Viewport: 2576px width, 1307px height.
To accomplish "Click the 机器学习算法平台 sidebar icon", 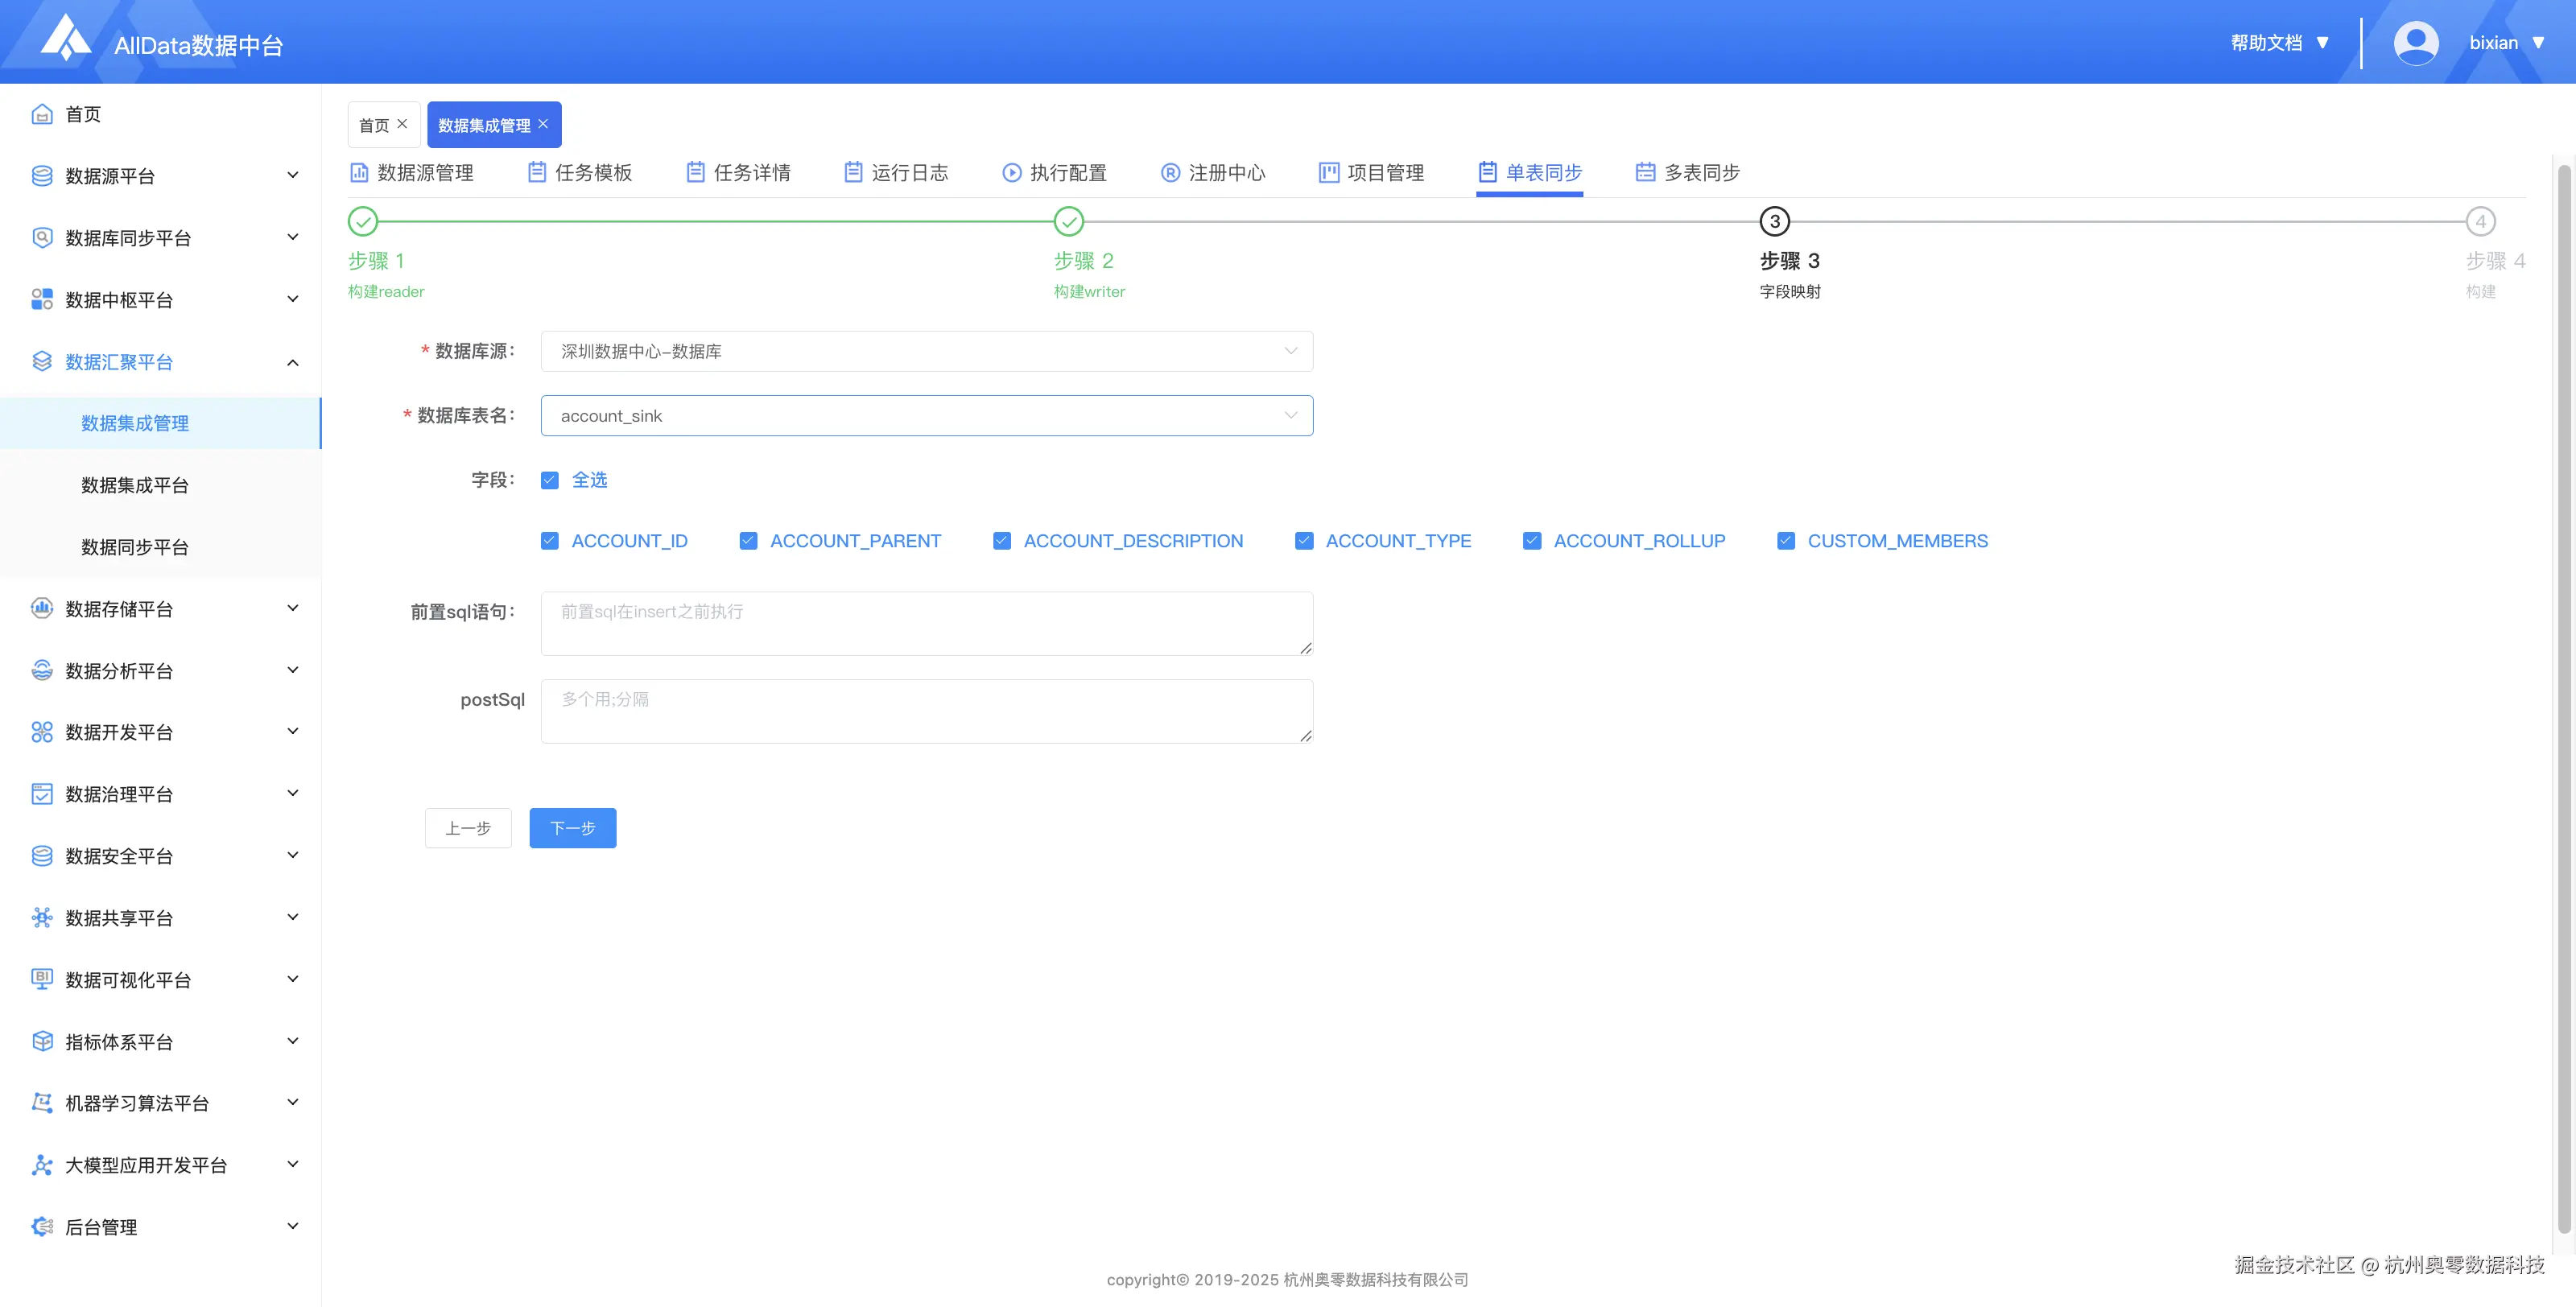I will (x=42, y=1103).
